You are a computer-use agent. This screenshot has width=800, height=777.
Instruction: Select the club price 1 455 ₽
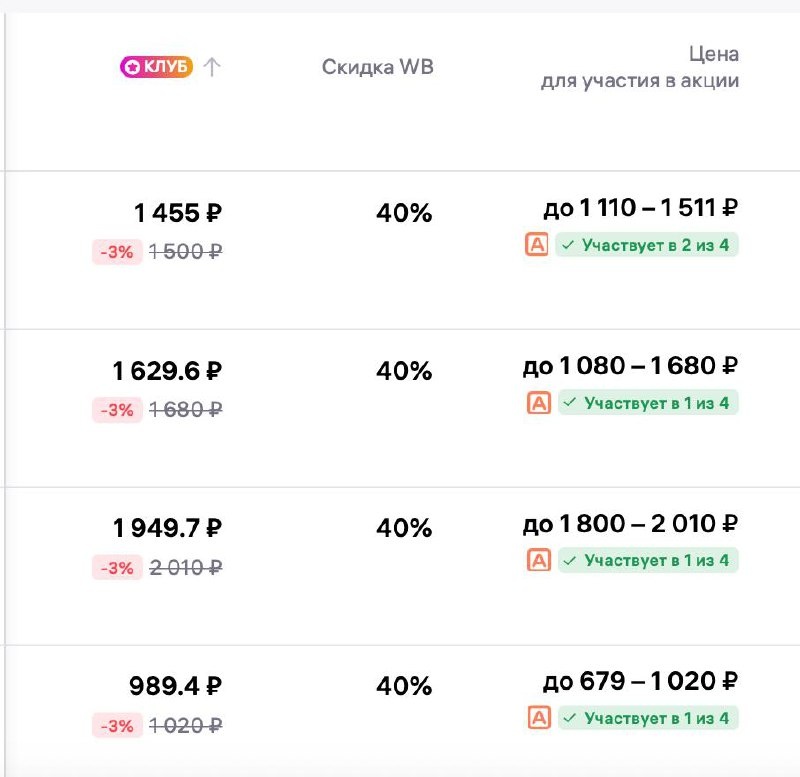point(178,213)
